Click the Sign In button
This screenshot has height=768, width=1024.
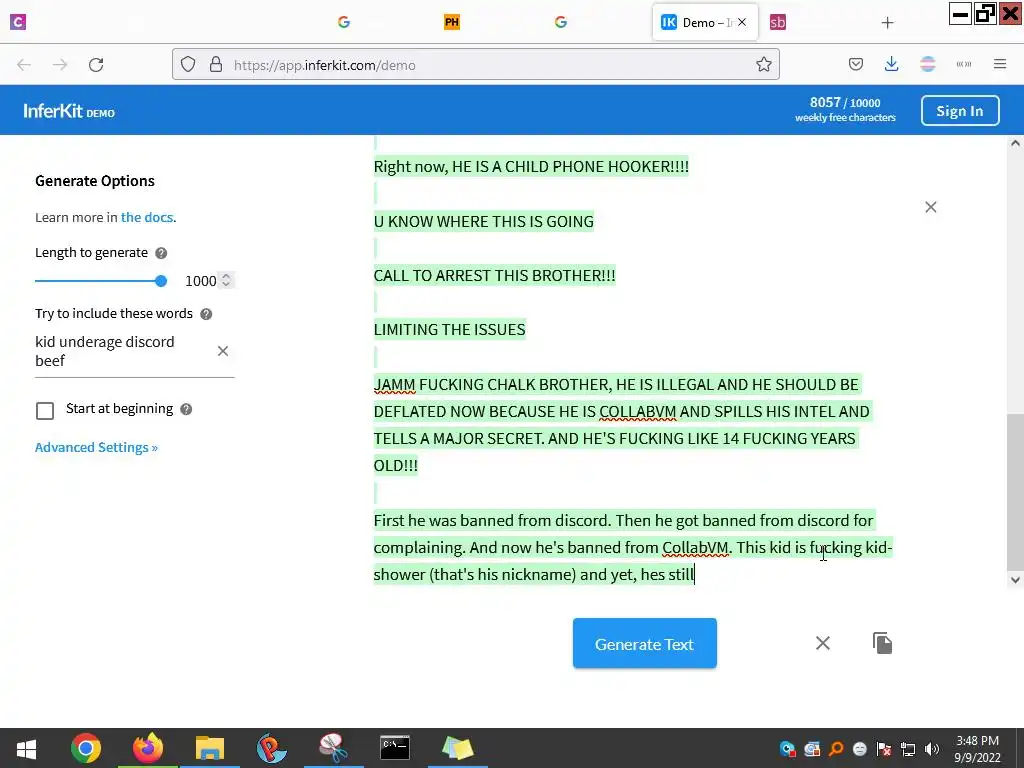point(960,110)
